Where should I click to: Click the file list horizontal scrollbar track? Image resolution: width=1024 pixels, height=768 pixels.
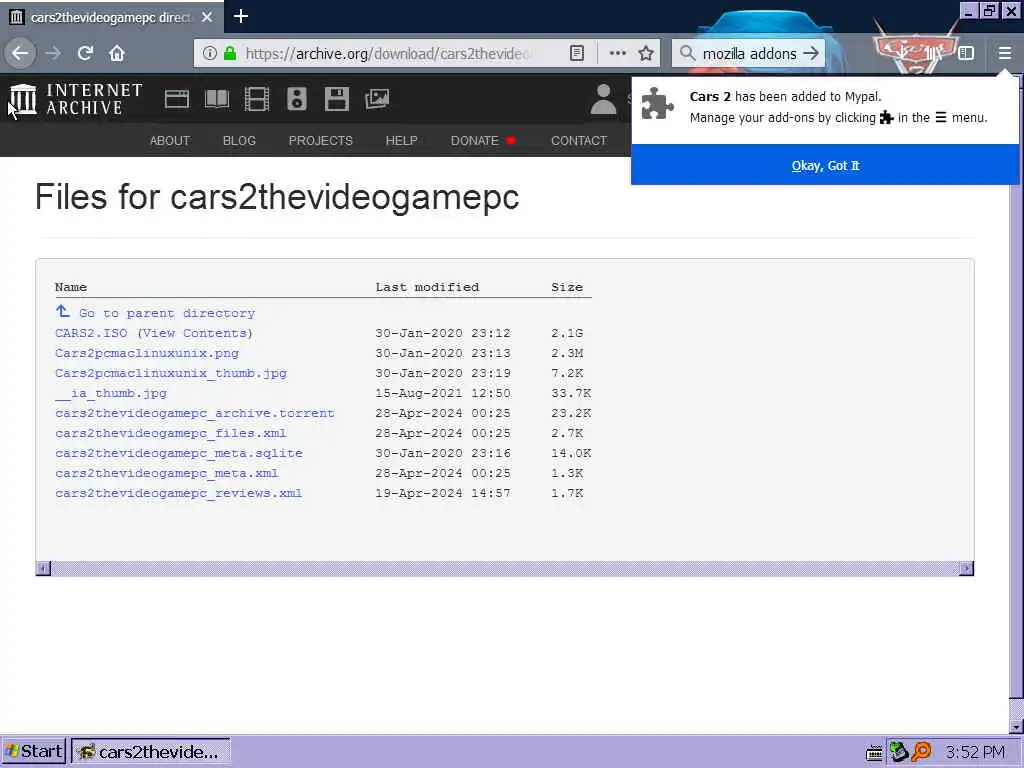pos(505,568)
